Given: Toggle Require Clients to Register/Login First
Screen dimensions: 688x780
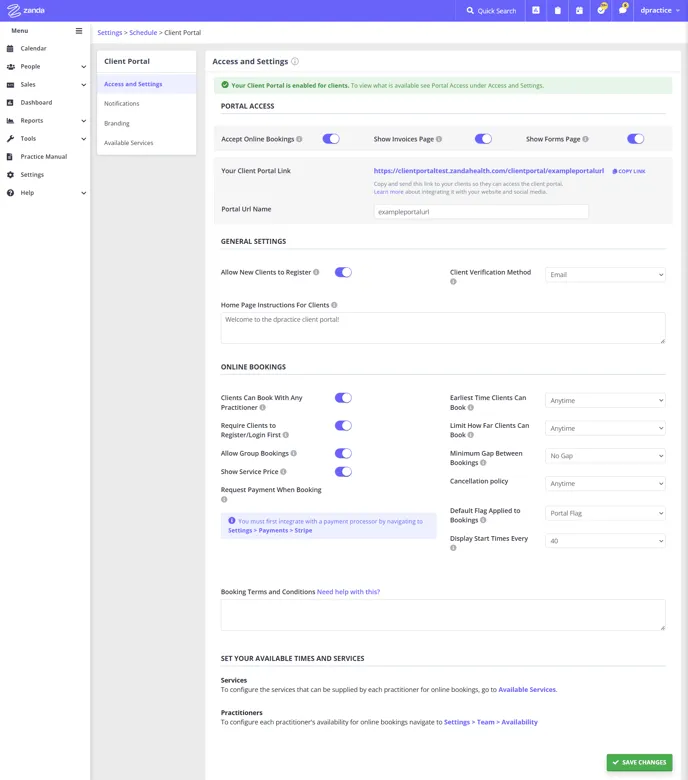Looking at the screenshot, I should click(343, 426).
